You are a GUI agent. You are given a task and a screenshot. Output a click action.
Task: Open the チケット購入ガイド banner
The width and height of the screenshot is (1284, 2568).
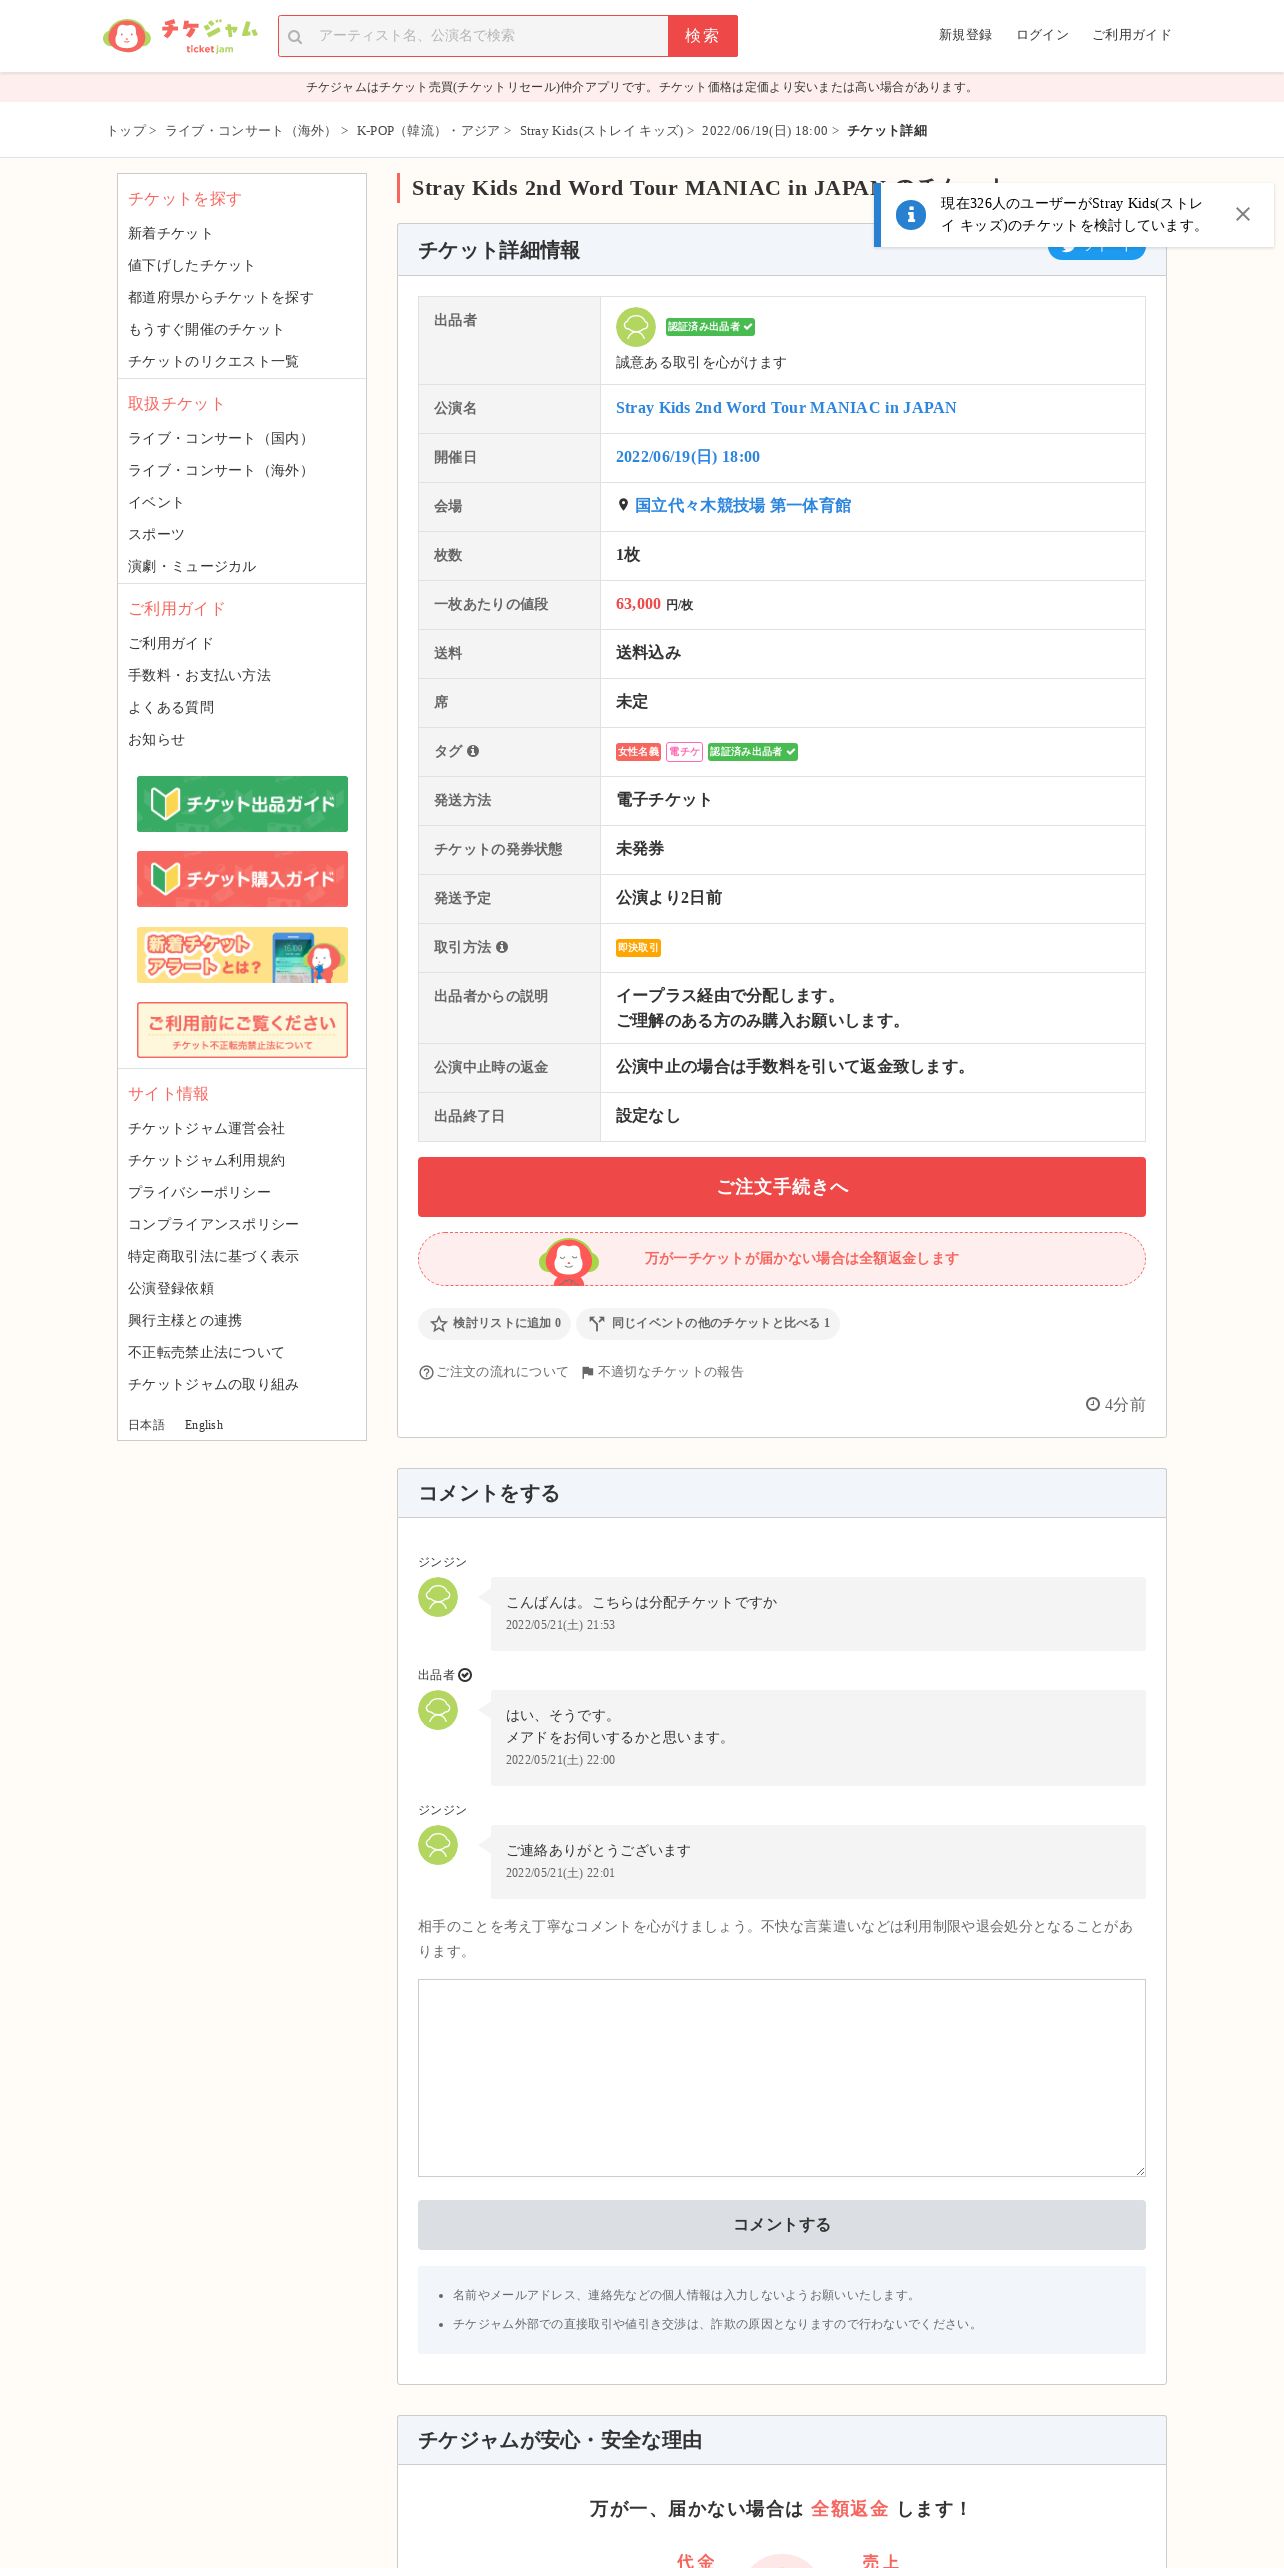(x=242, y=879)
